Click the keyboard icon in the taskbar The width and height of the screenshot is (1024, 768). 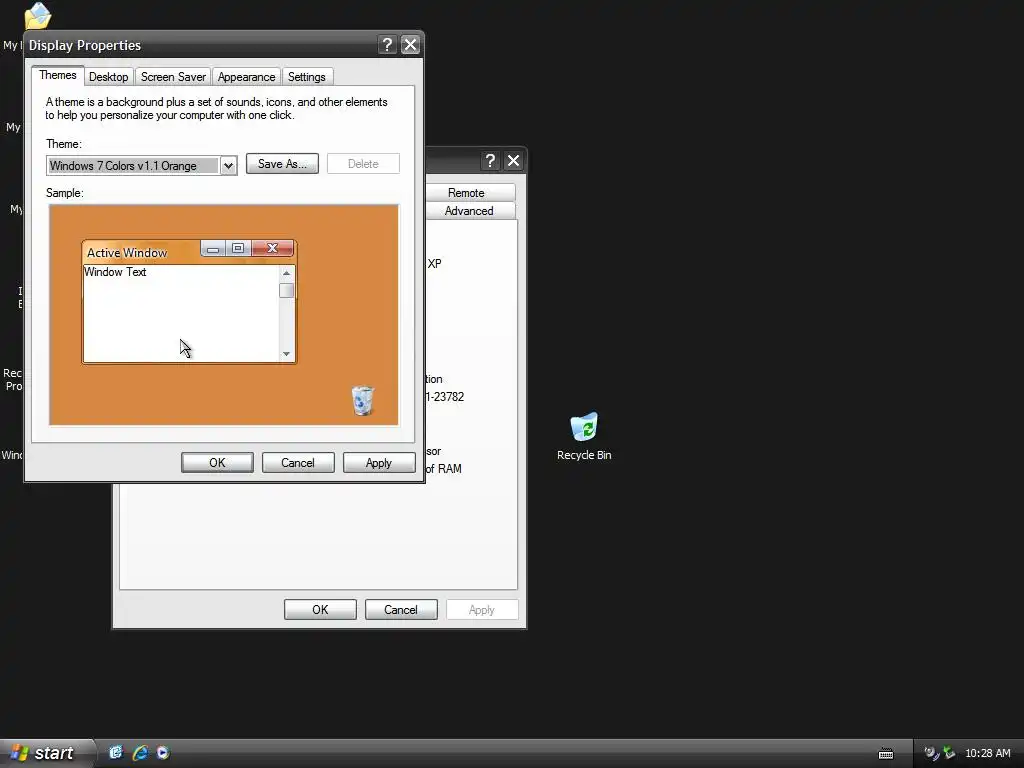(886, 754)
